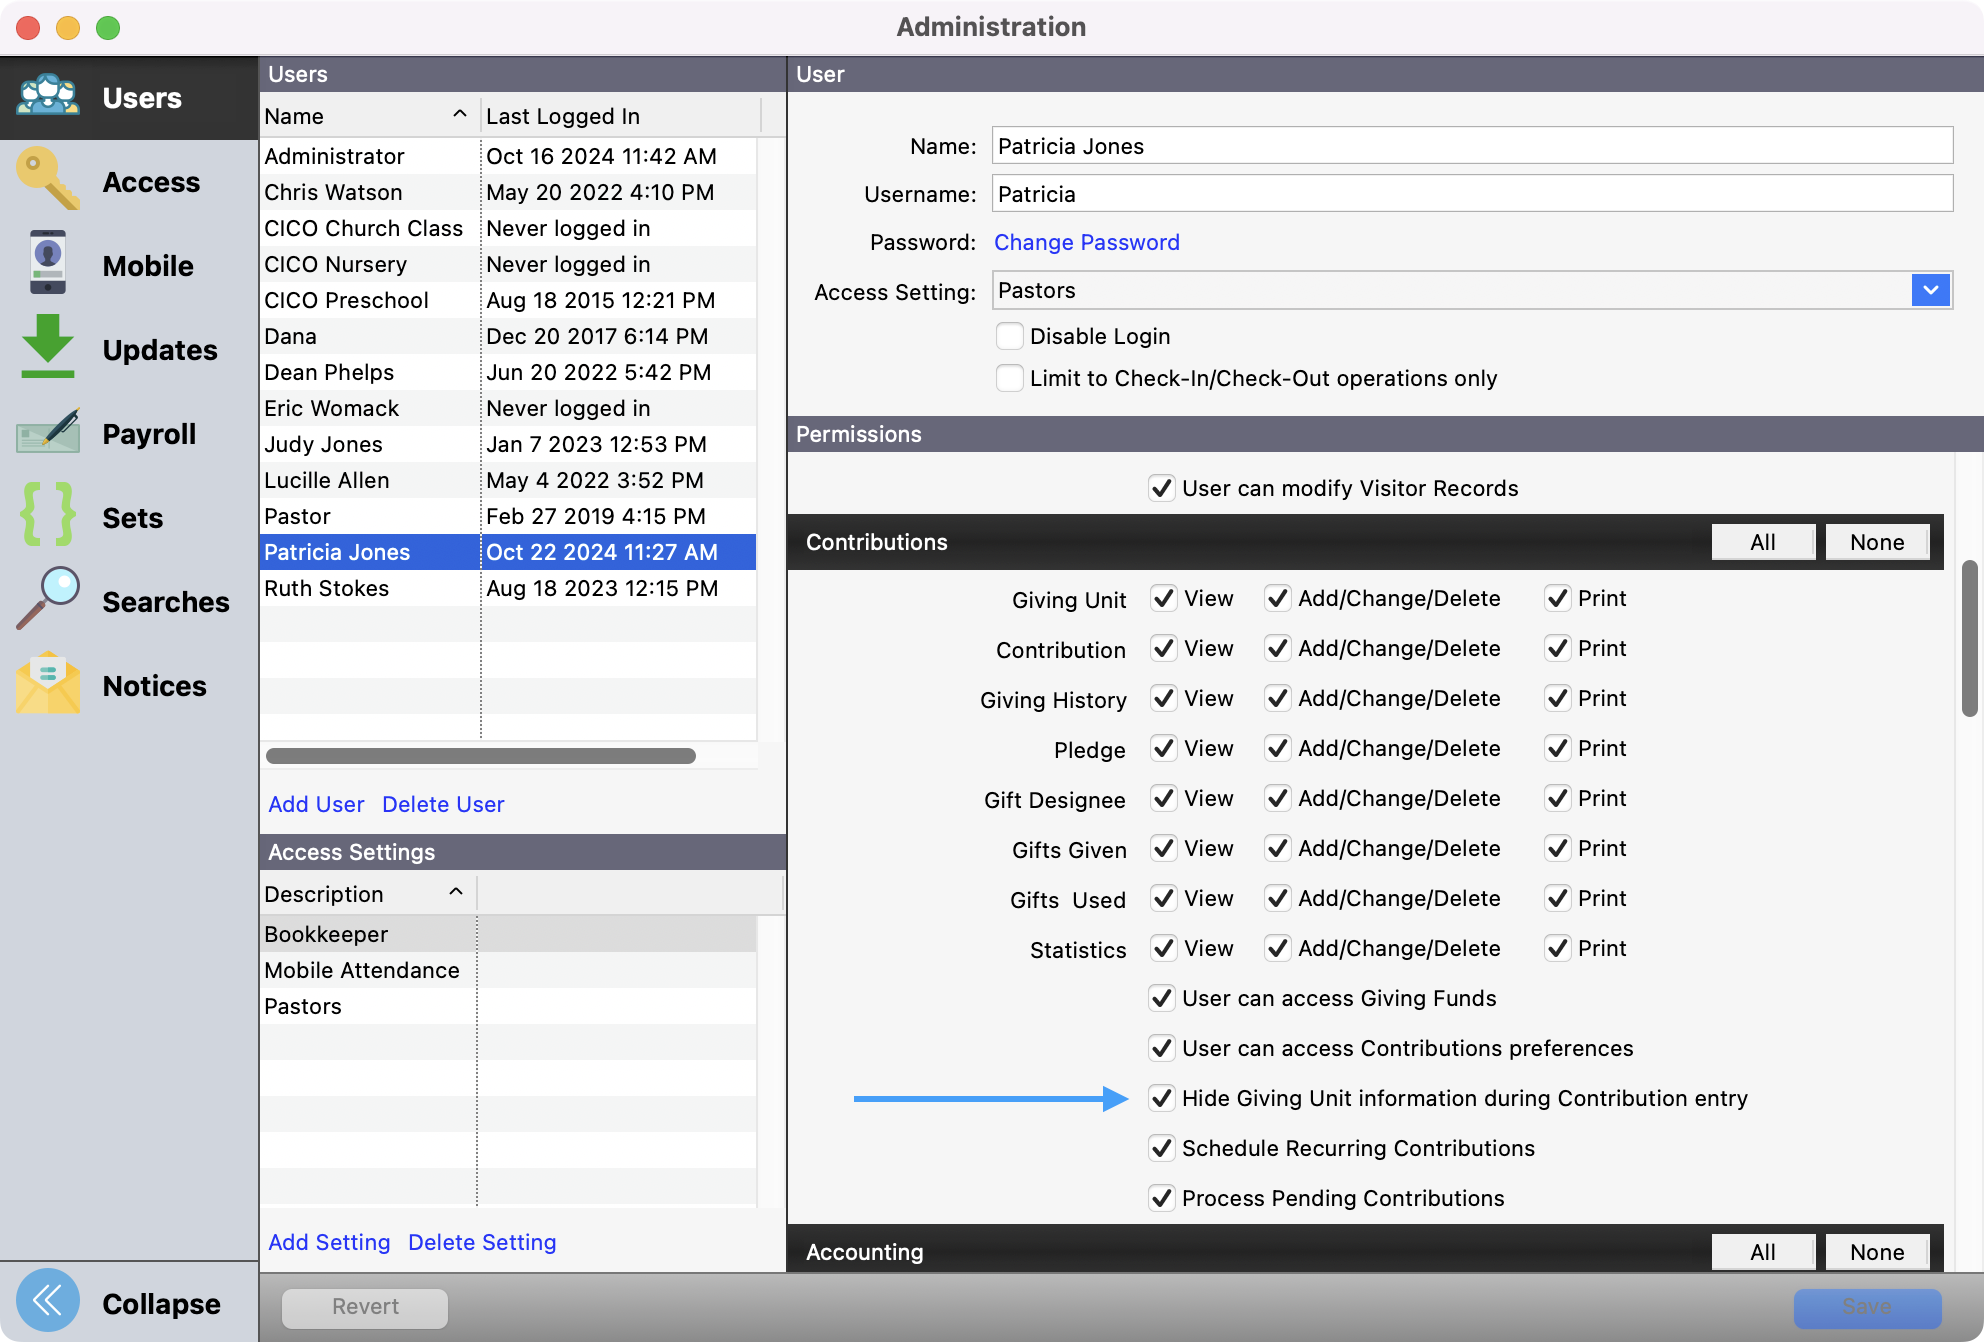
Task: Select Ruth Stokes in users list
Action: (327, 588)
